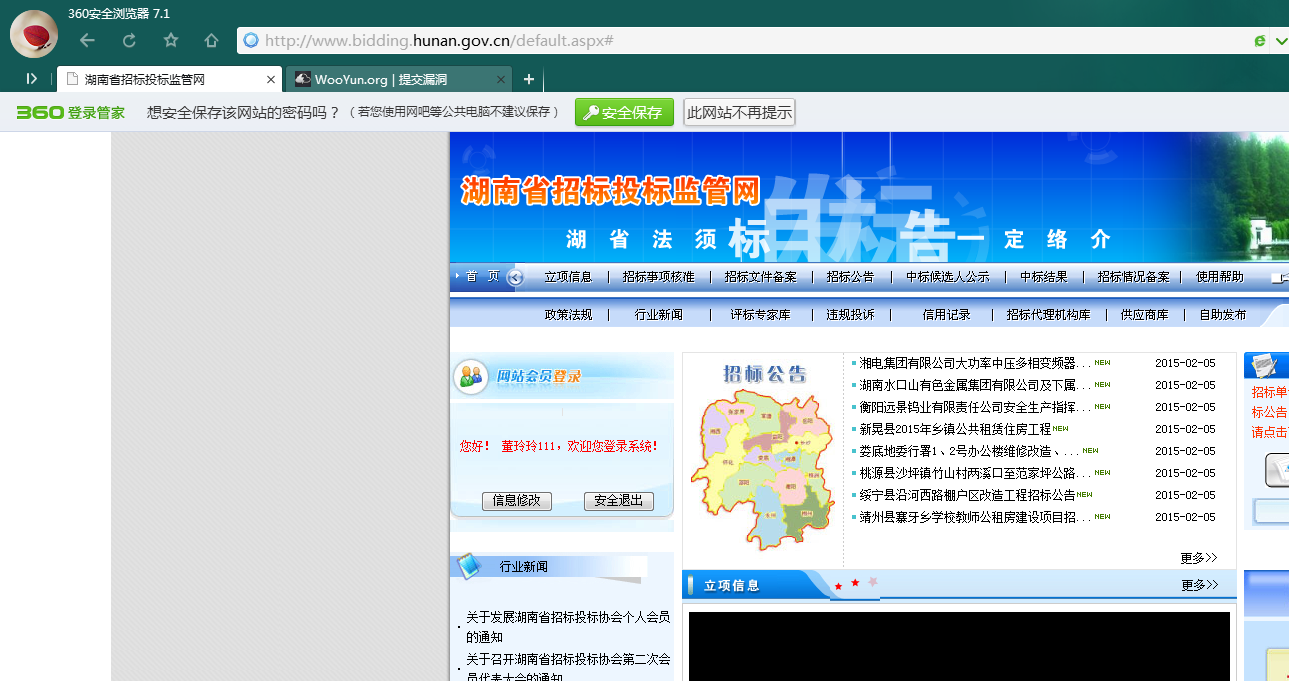Click the 安全退出 button

click(x=618, y=501)
